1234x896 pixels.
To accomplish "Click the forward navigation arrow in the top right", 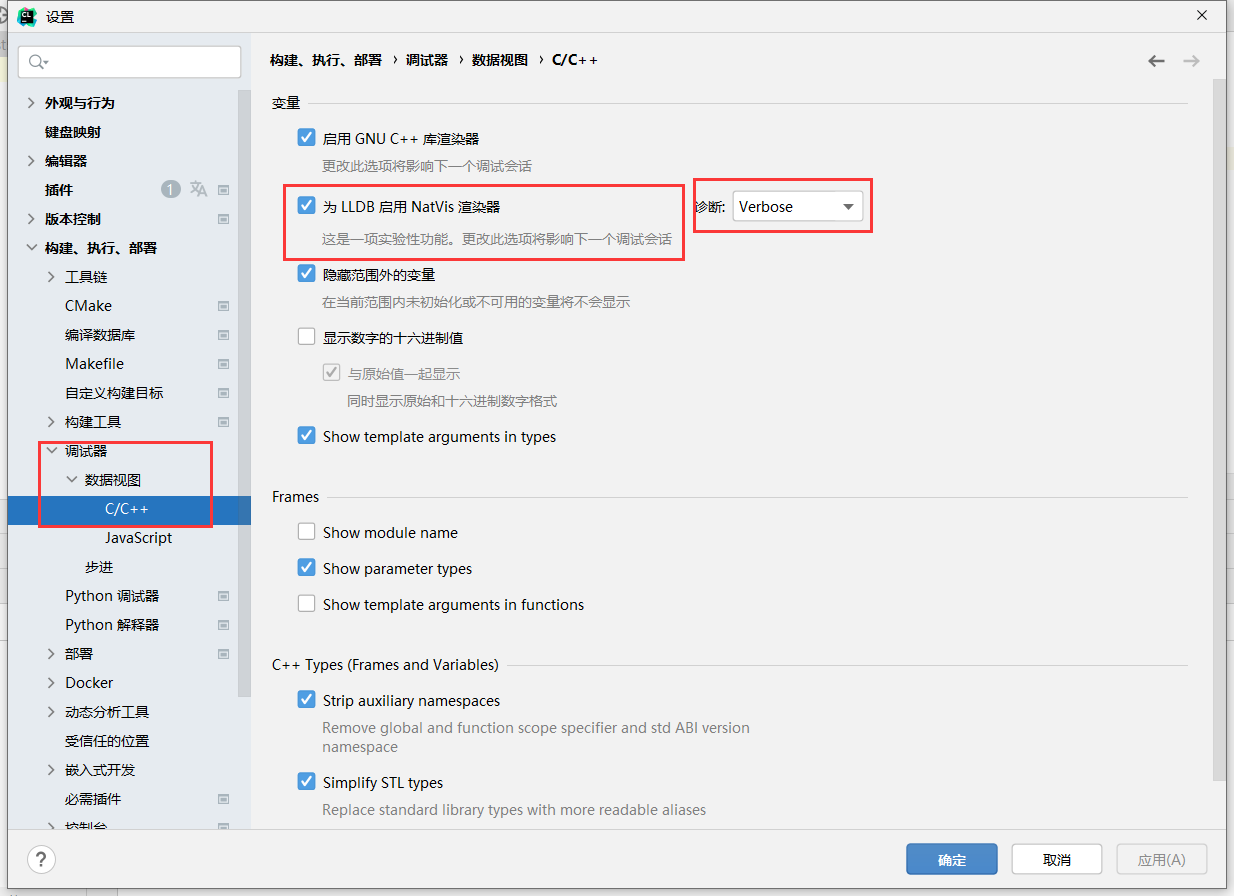I will point(1191,60).
